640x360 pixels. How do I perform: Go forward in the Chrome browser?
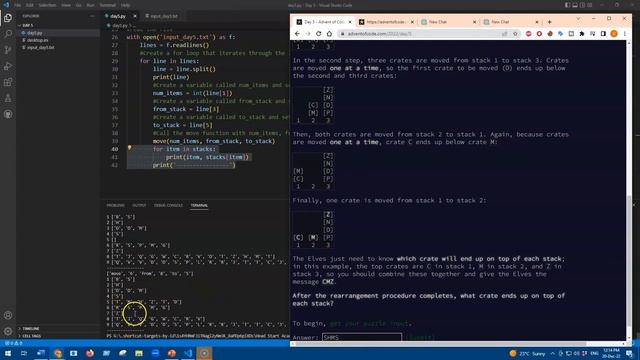(308, 34)
